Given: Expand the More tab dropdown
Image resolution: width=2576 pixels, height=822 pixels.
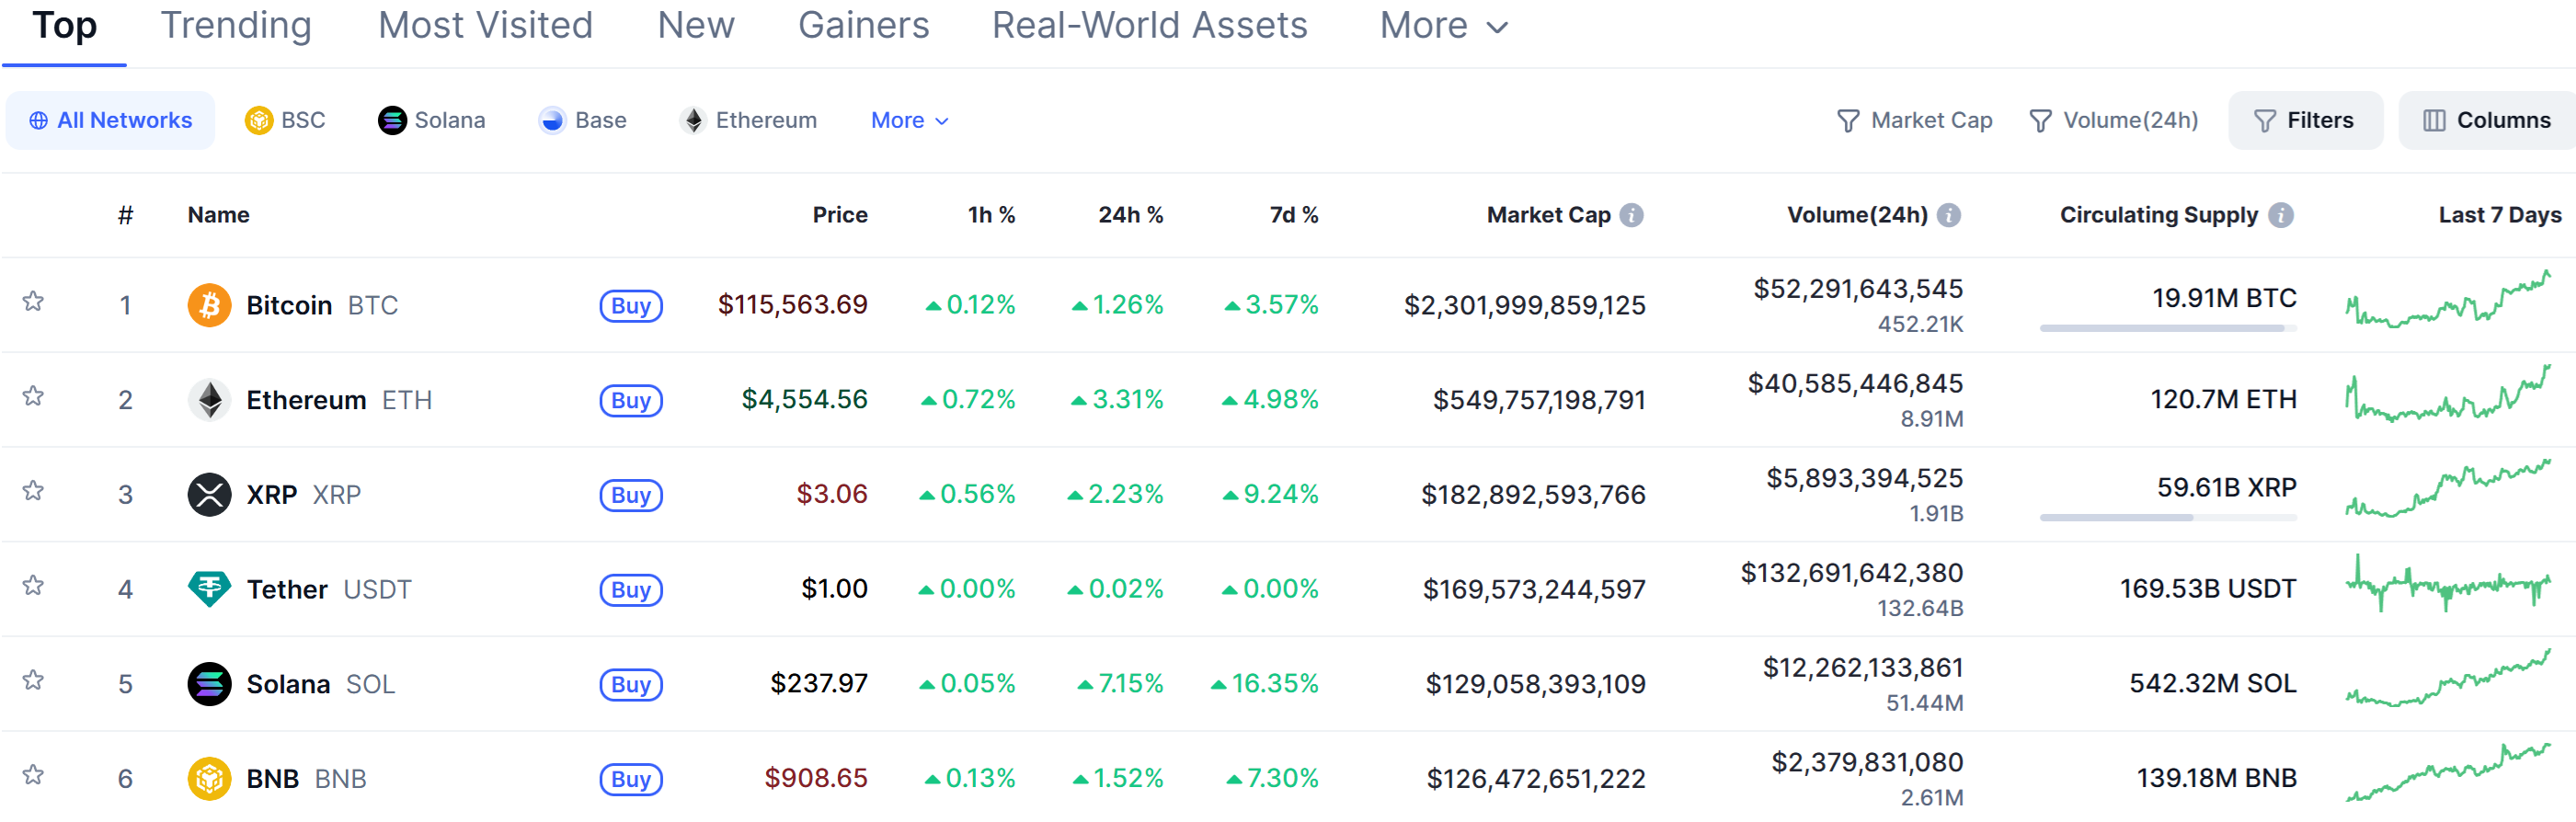Looking at the screenshot, I should (1443, 26).
